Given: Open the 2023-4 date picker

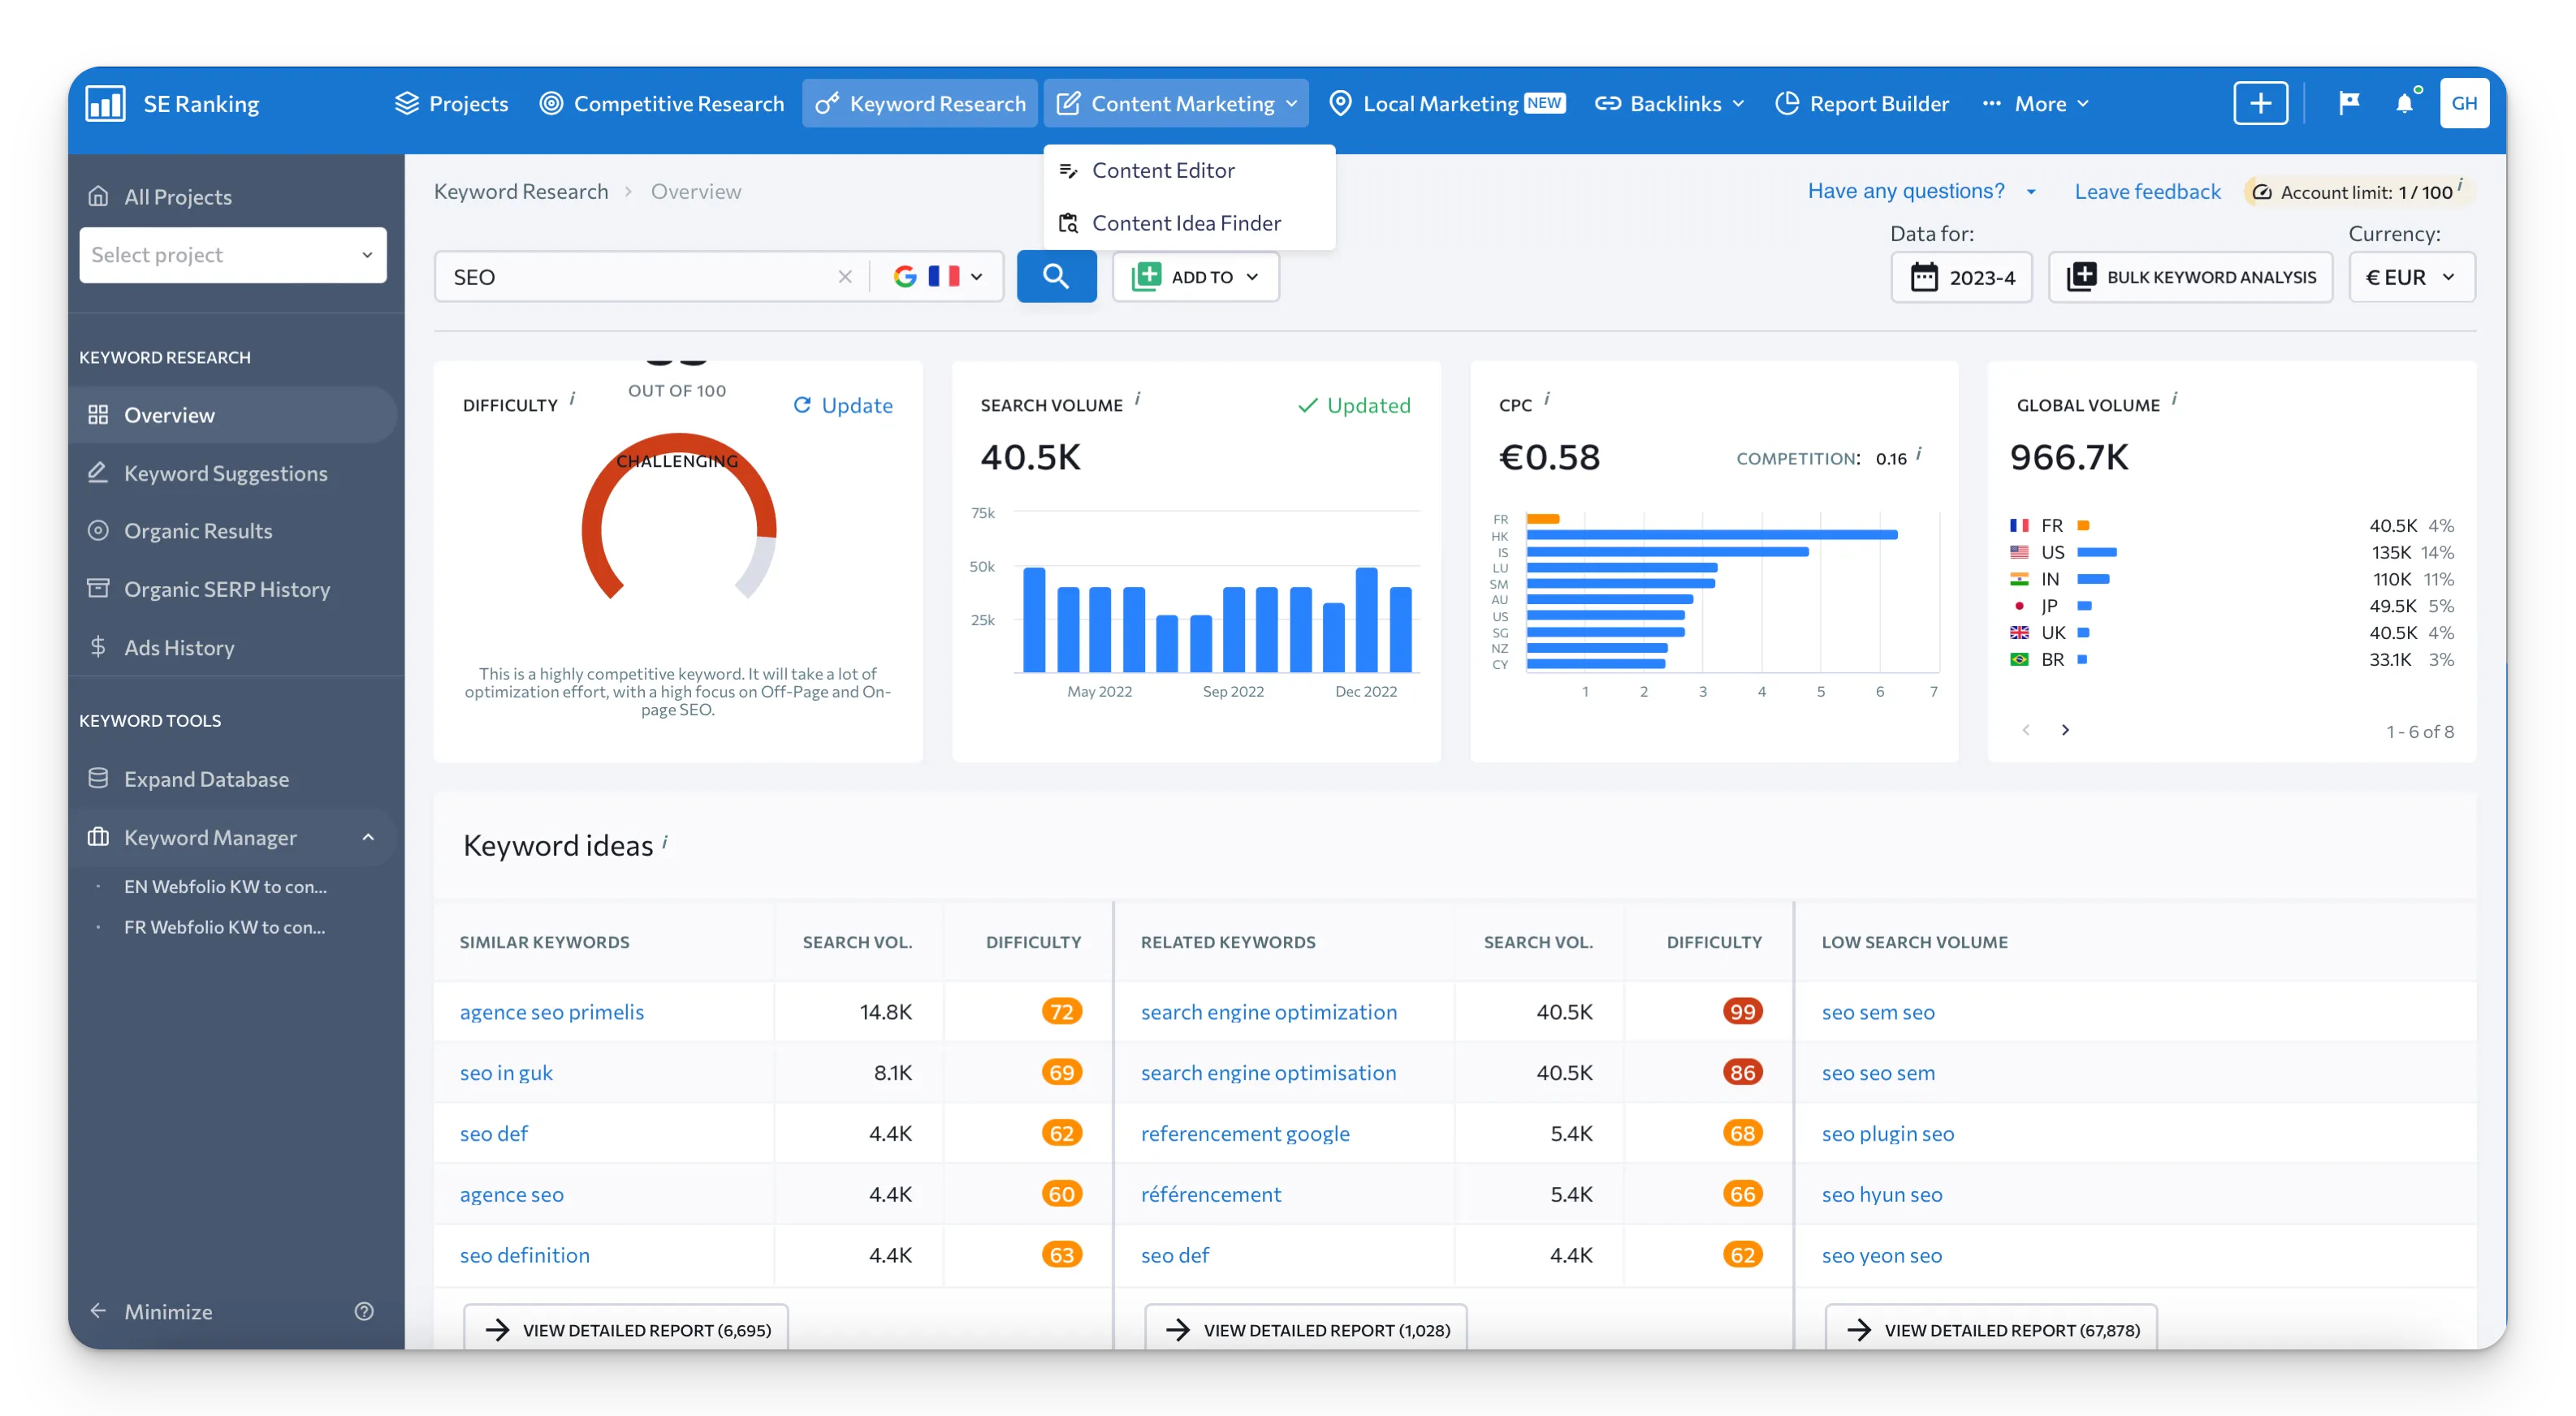Looking at the screenshot, I should coord(1961,277).
